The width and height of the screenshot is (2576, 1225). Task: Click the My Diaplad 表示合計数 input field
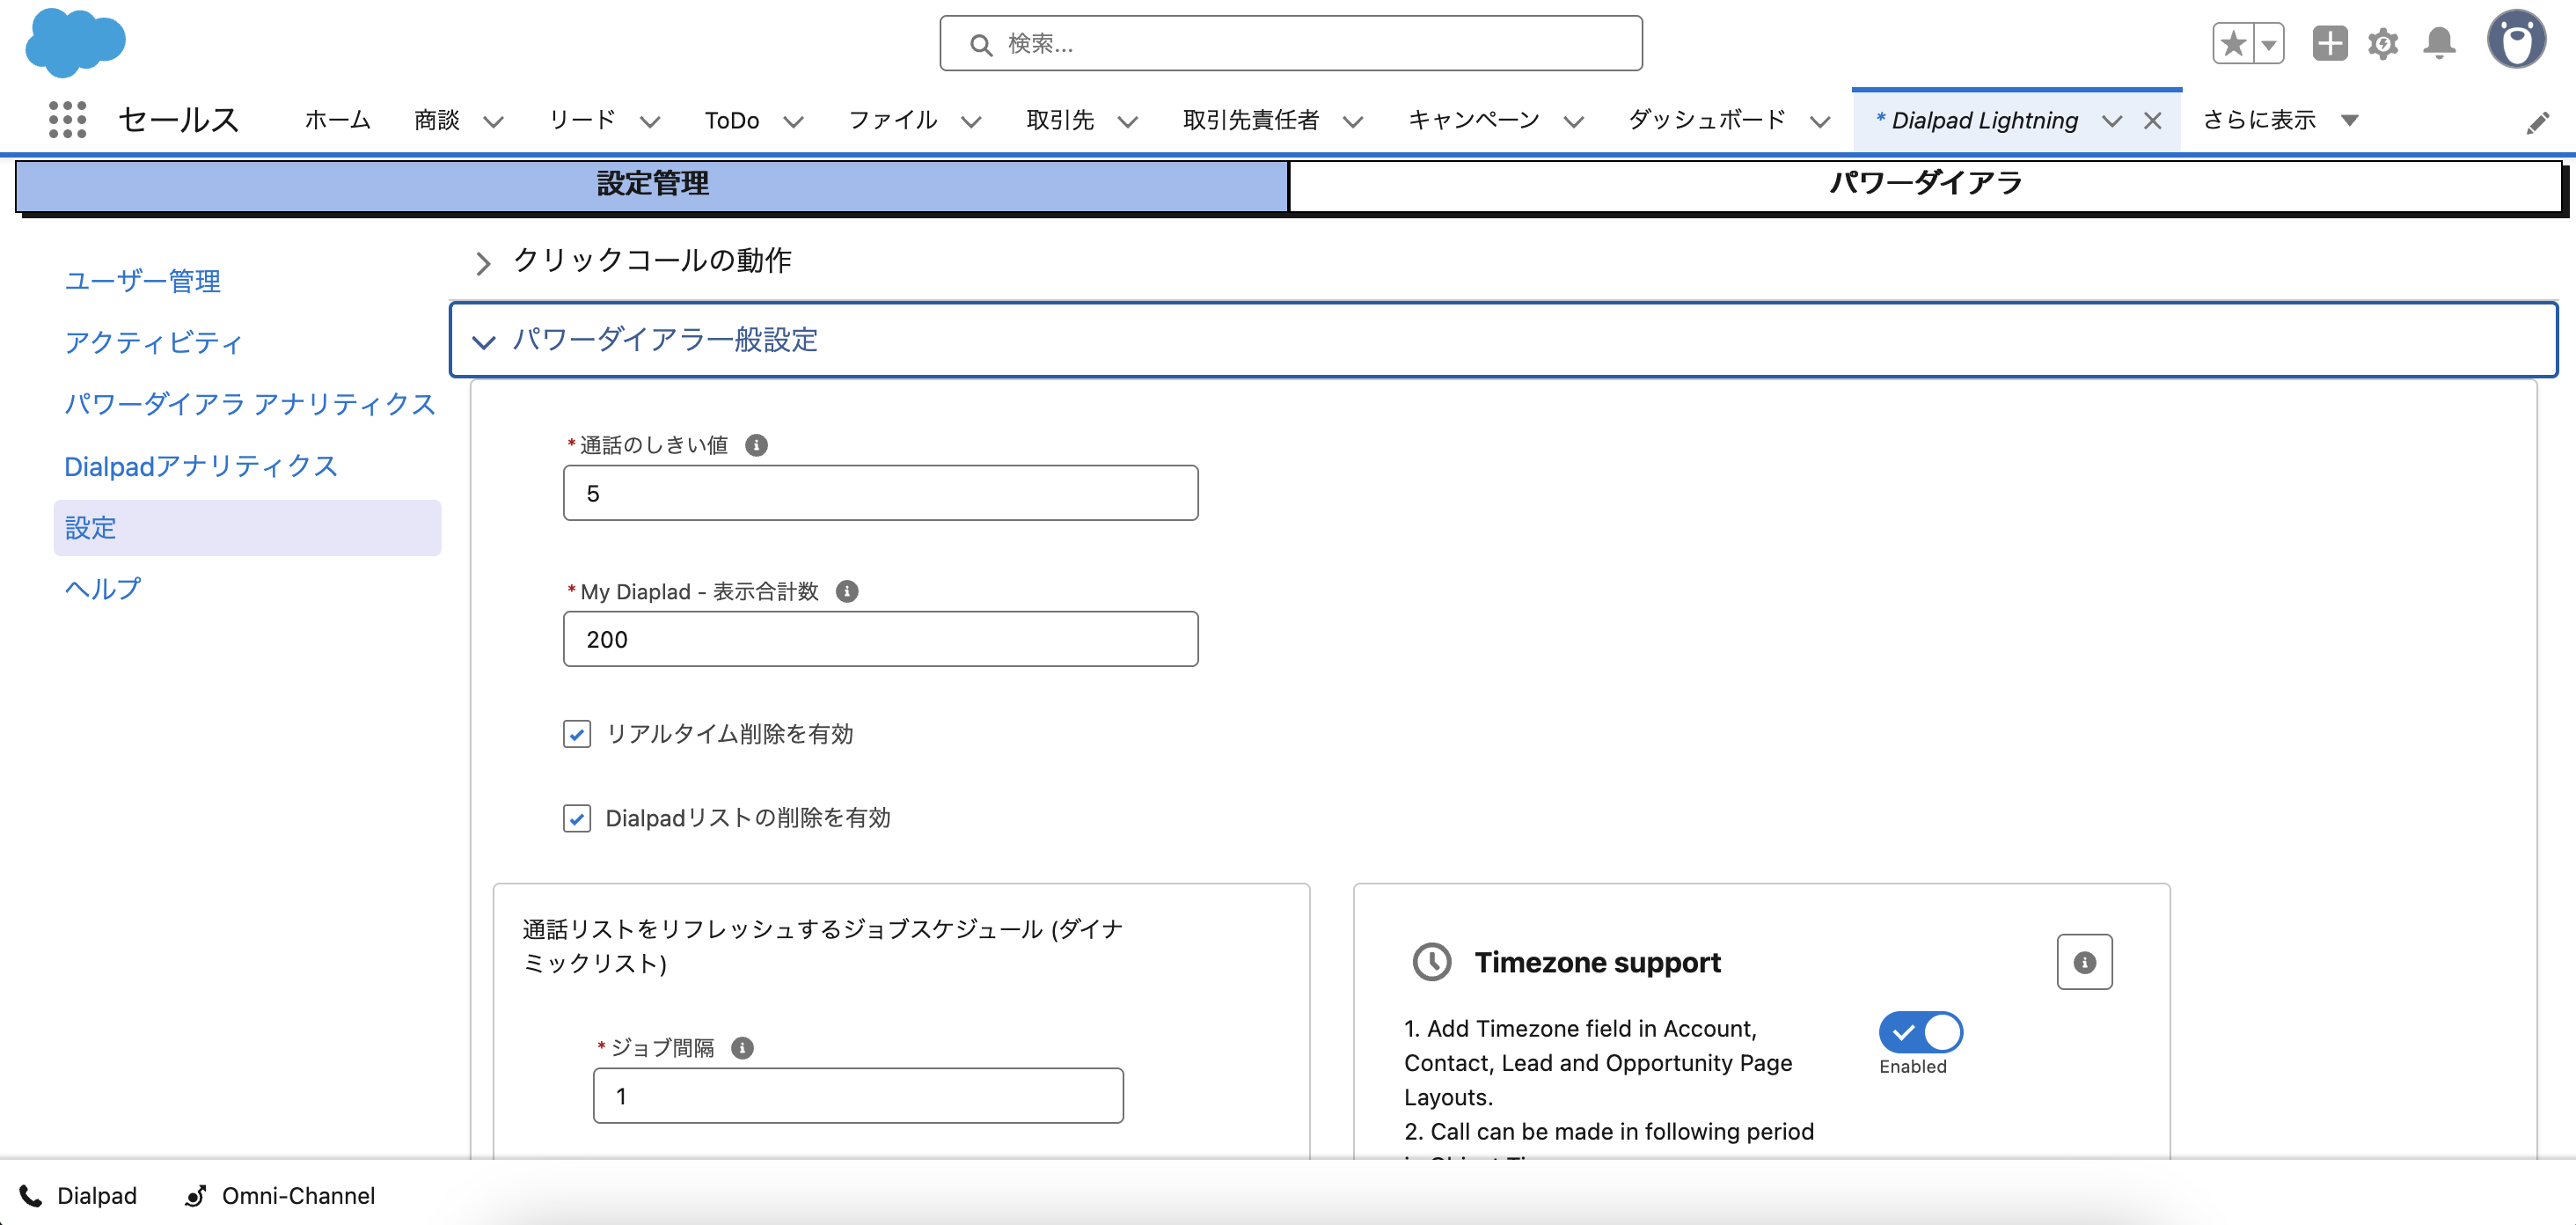880,639
